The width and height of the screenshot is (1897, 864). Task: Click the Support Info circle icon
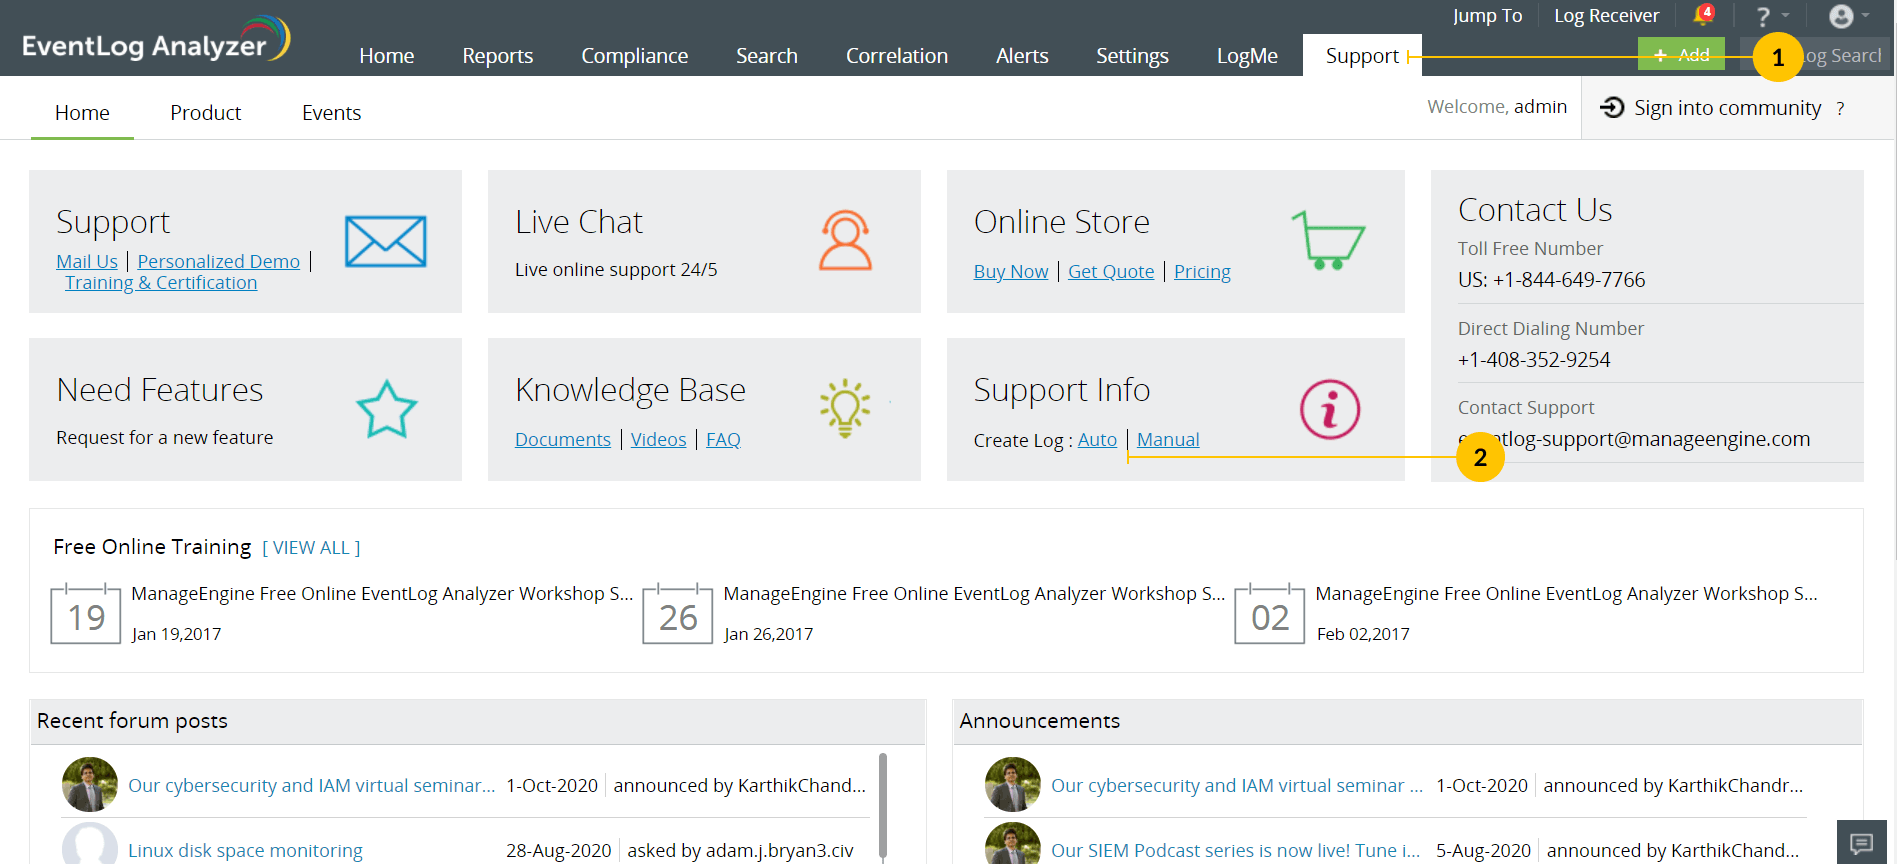[1329, 409]
